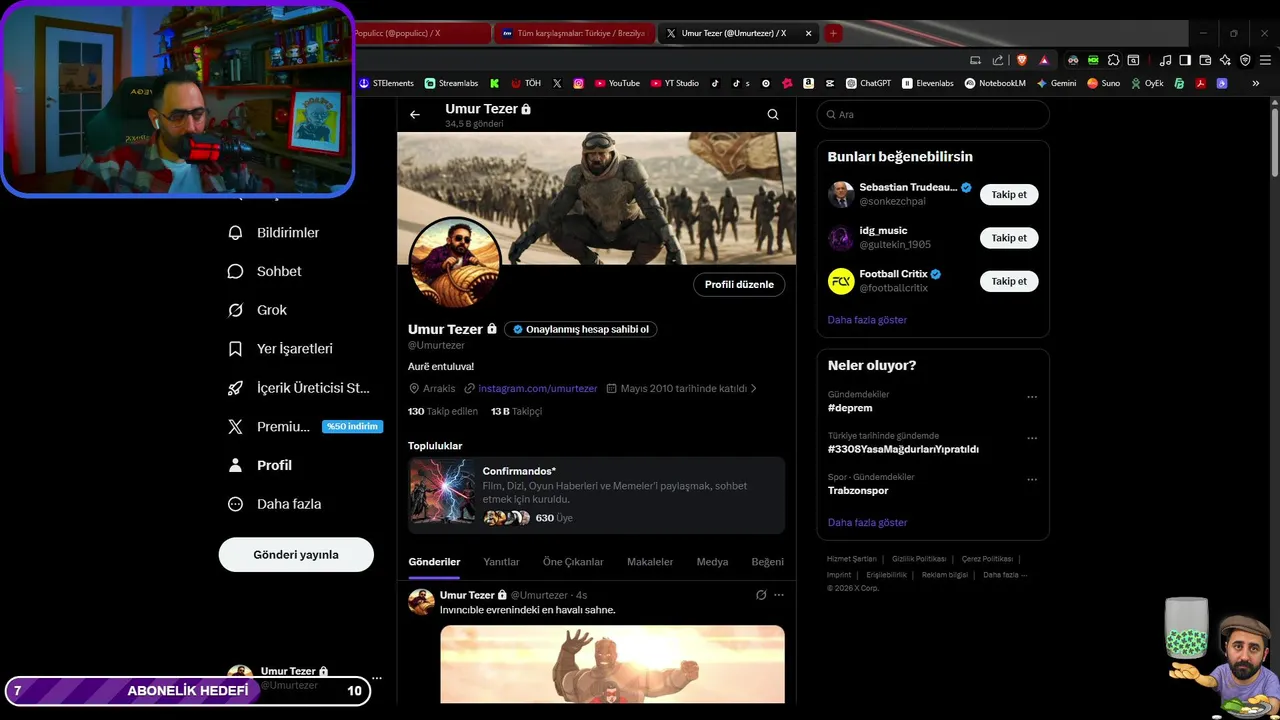Open Yer İşaretleri bookmarks
The width and height of the screenshot is (1280, 720).
(x=281, y=349)
